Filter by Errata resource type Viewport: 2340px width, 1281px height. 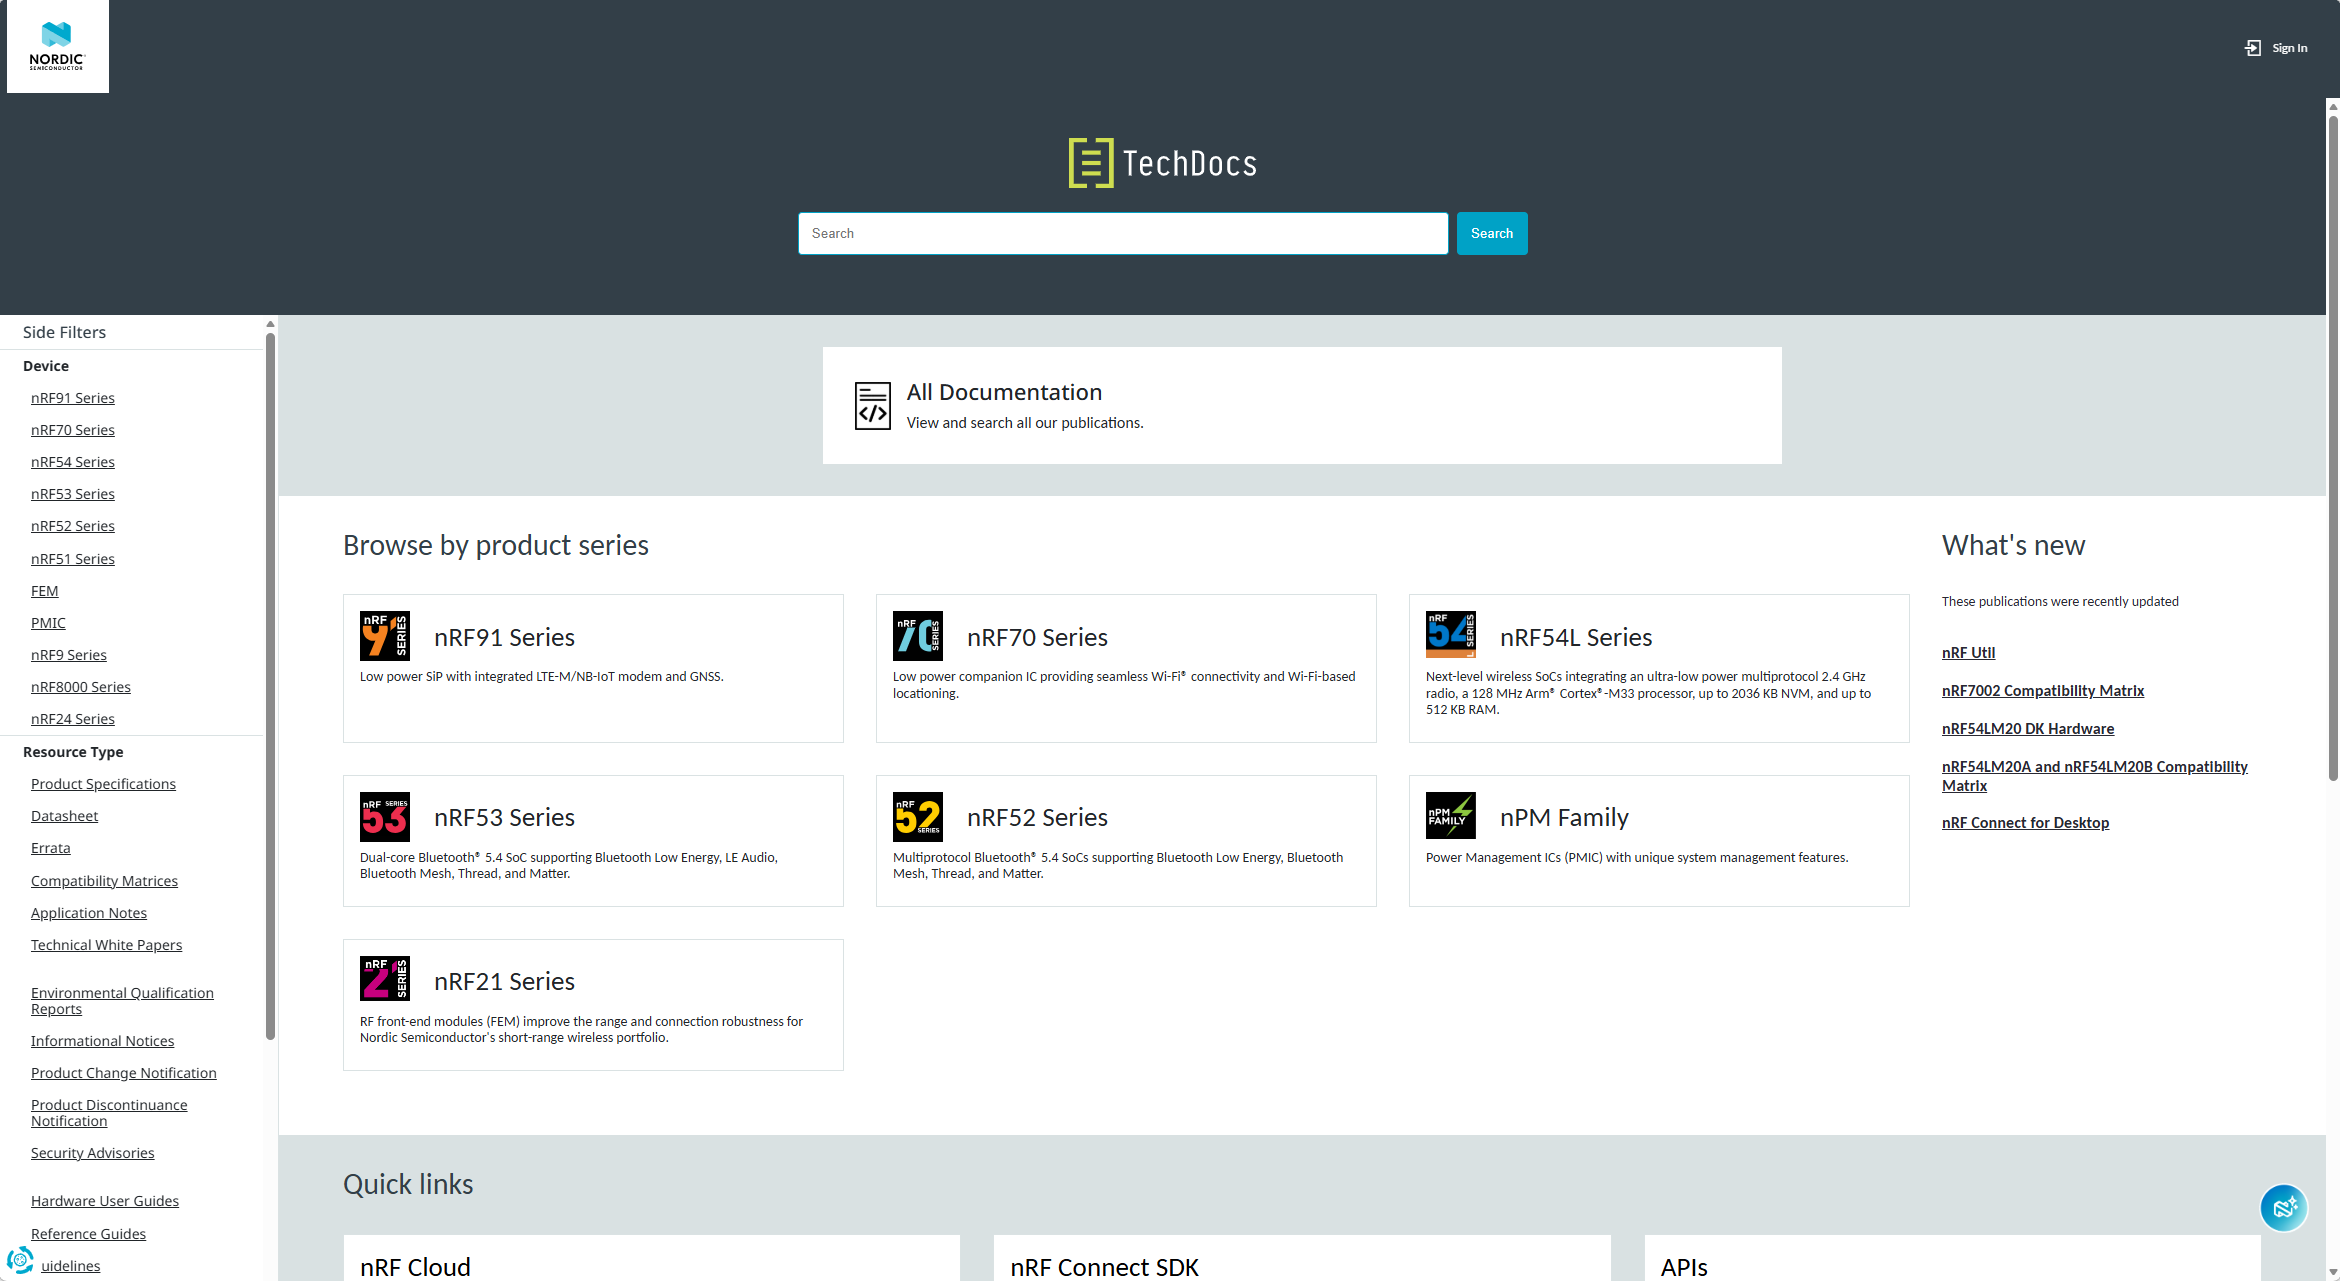coord(51,848)
